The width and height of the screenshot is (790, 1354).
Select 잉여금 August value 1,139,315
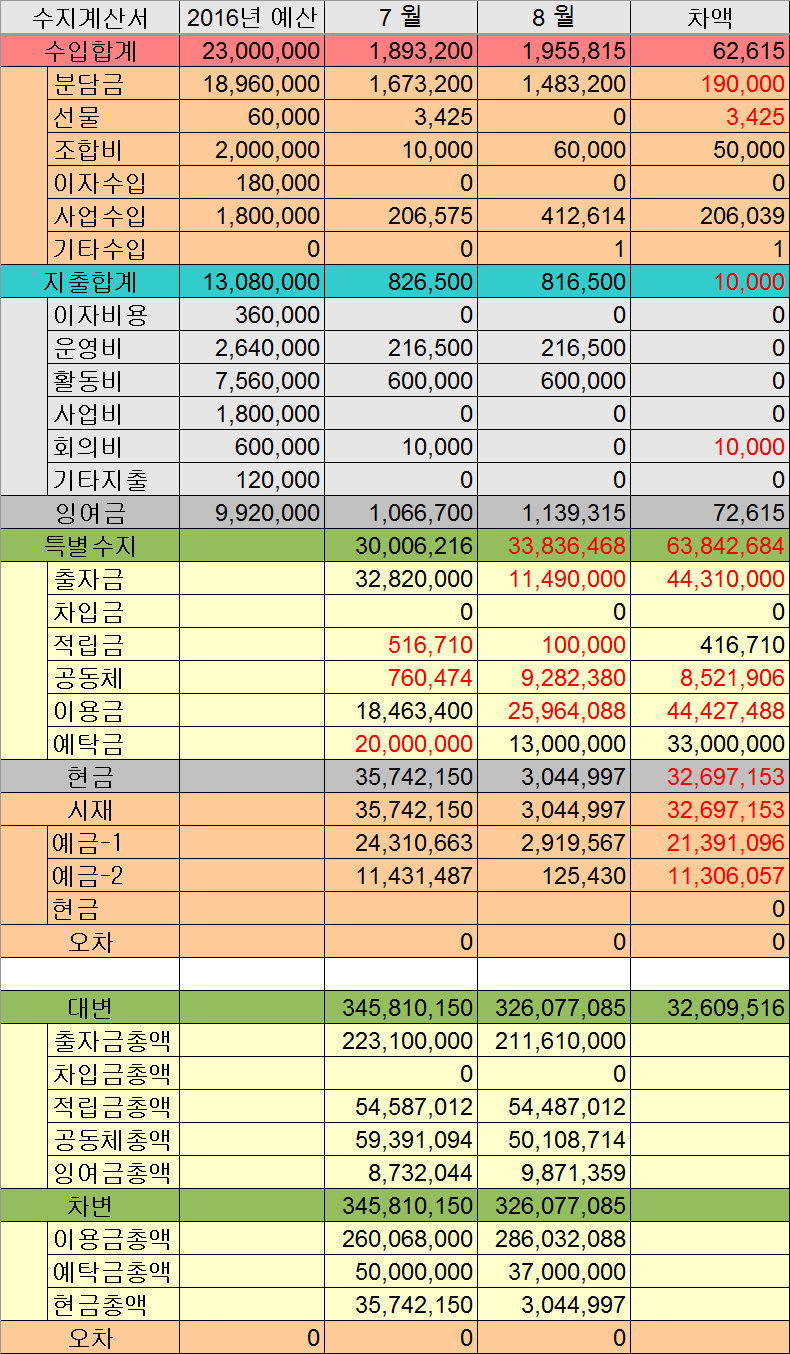pos(553,513)
